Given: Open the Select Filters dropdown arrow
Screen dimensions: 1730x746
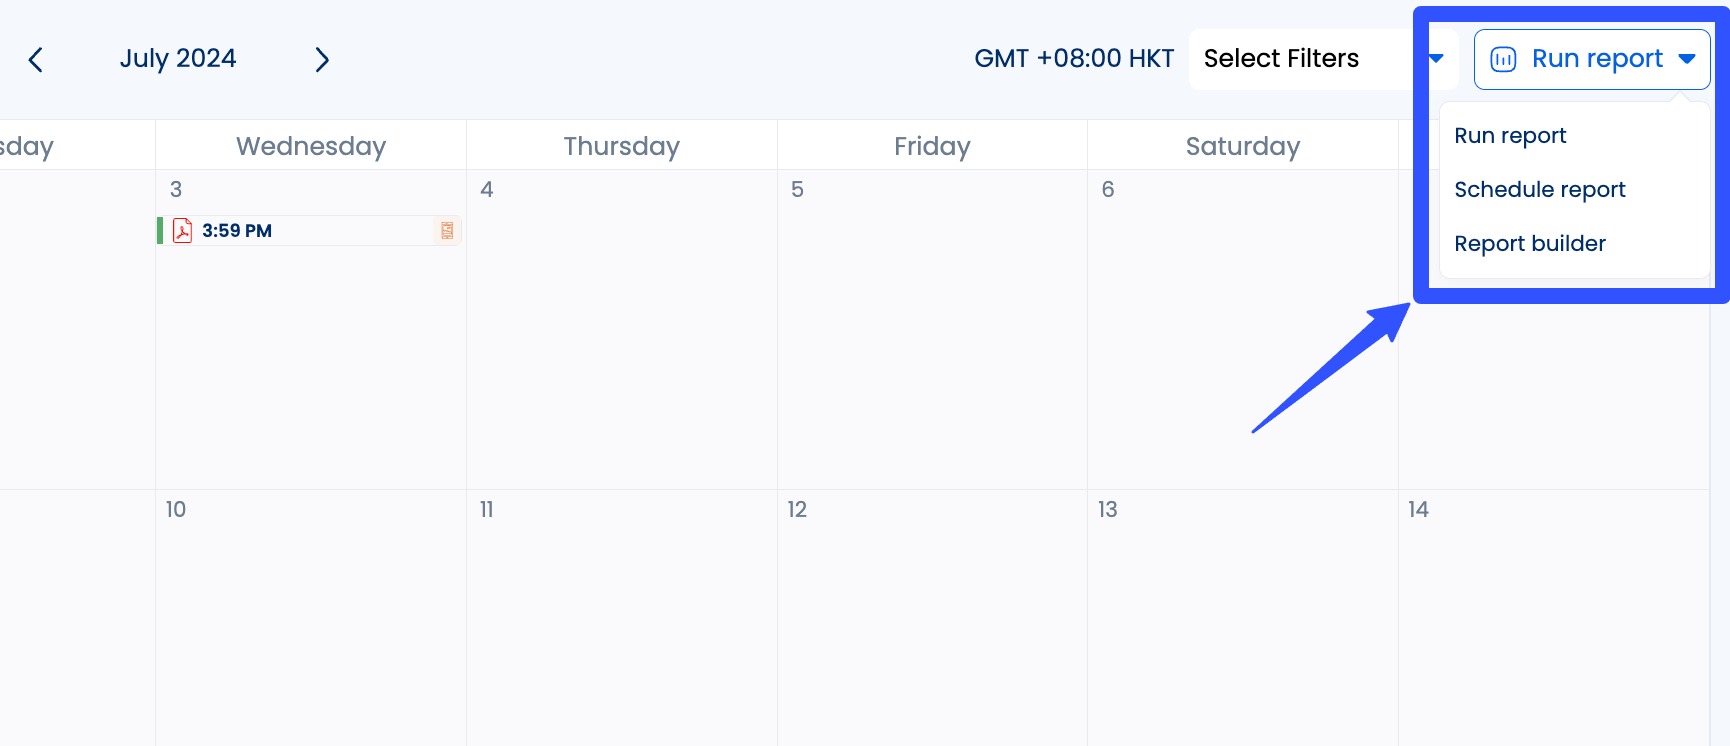Looking at the screenshot, I should coord(1437,59).
